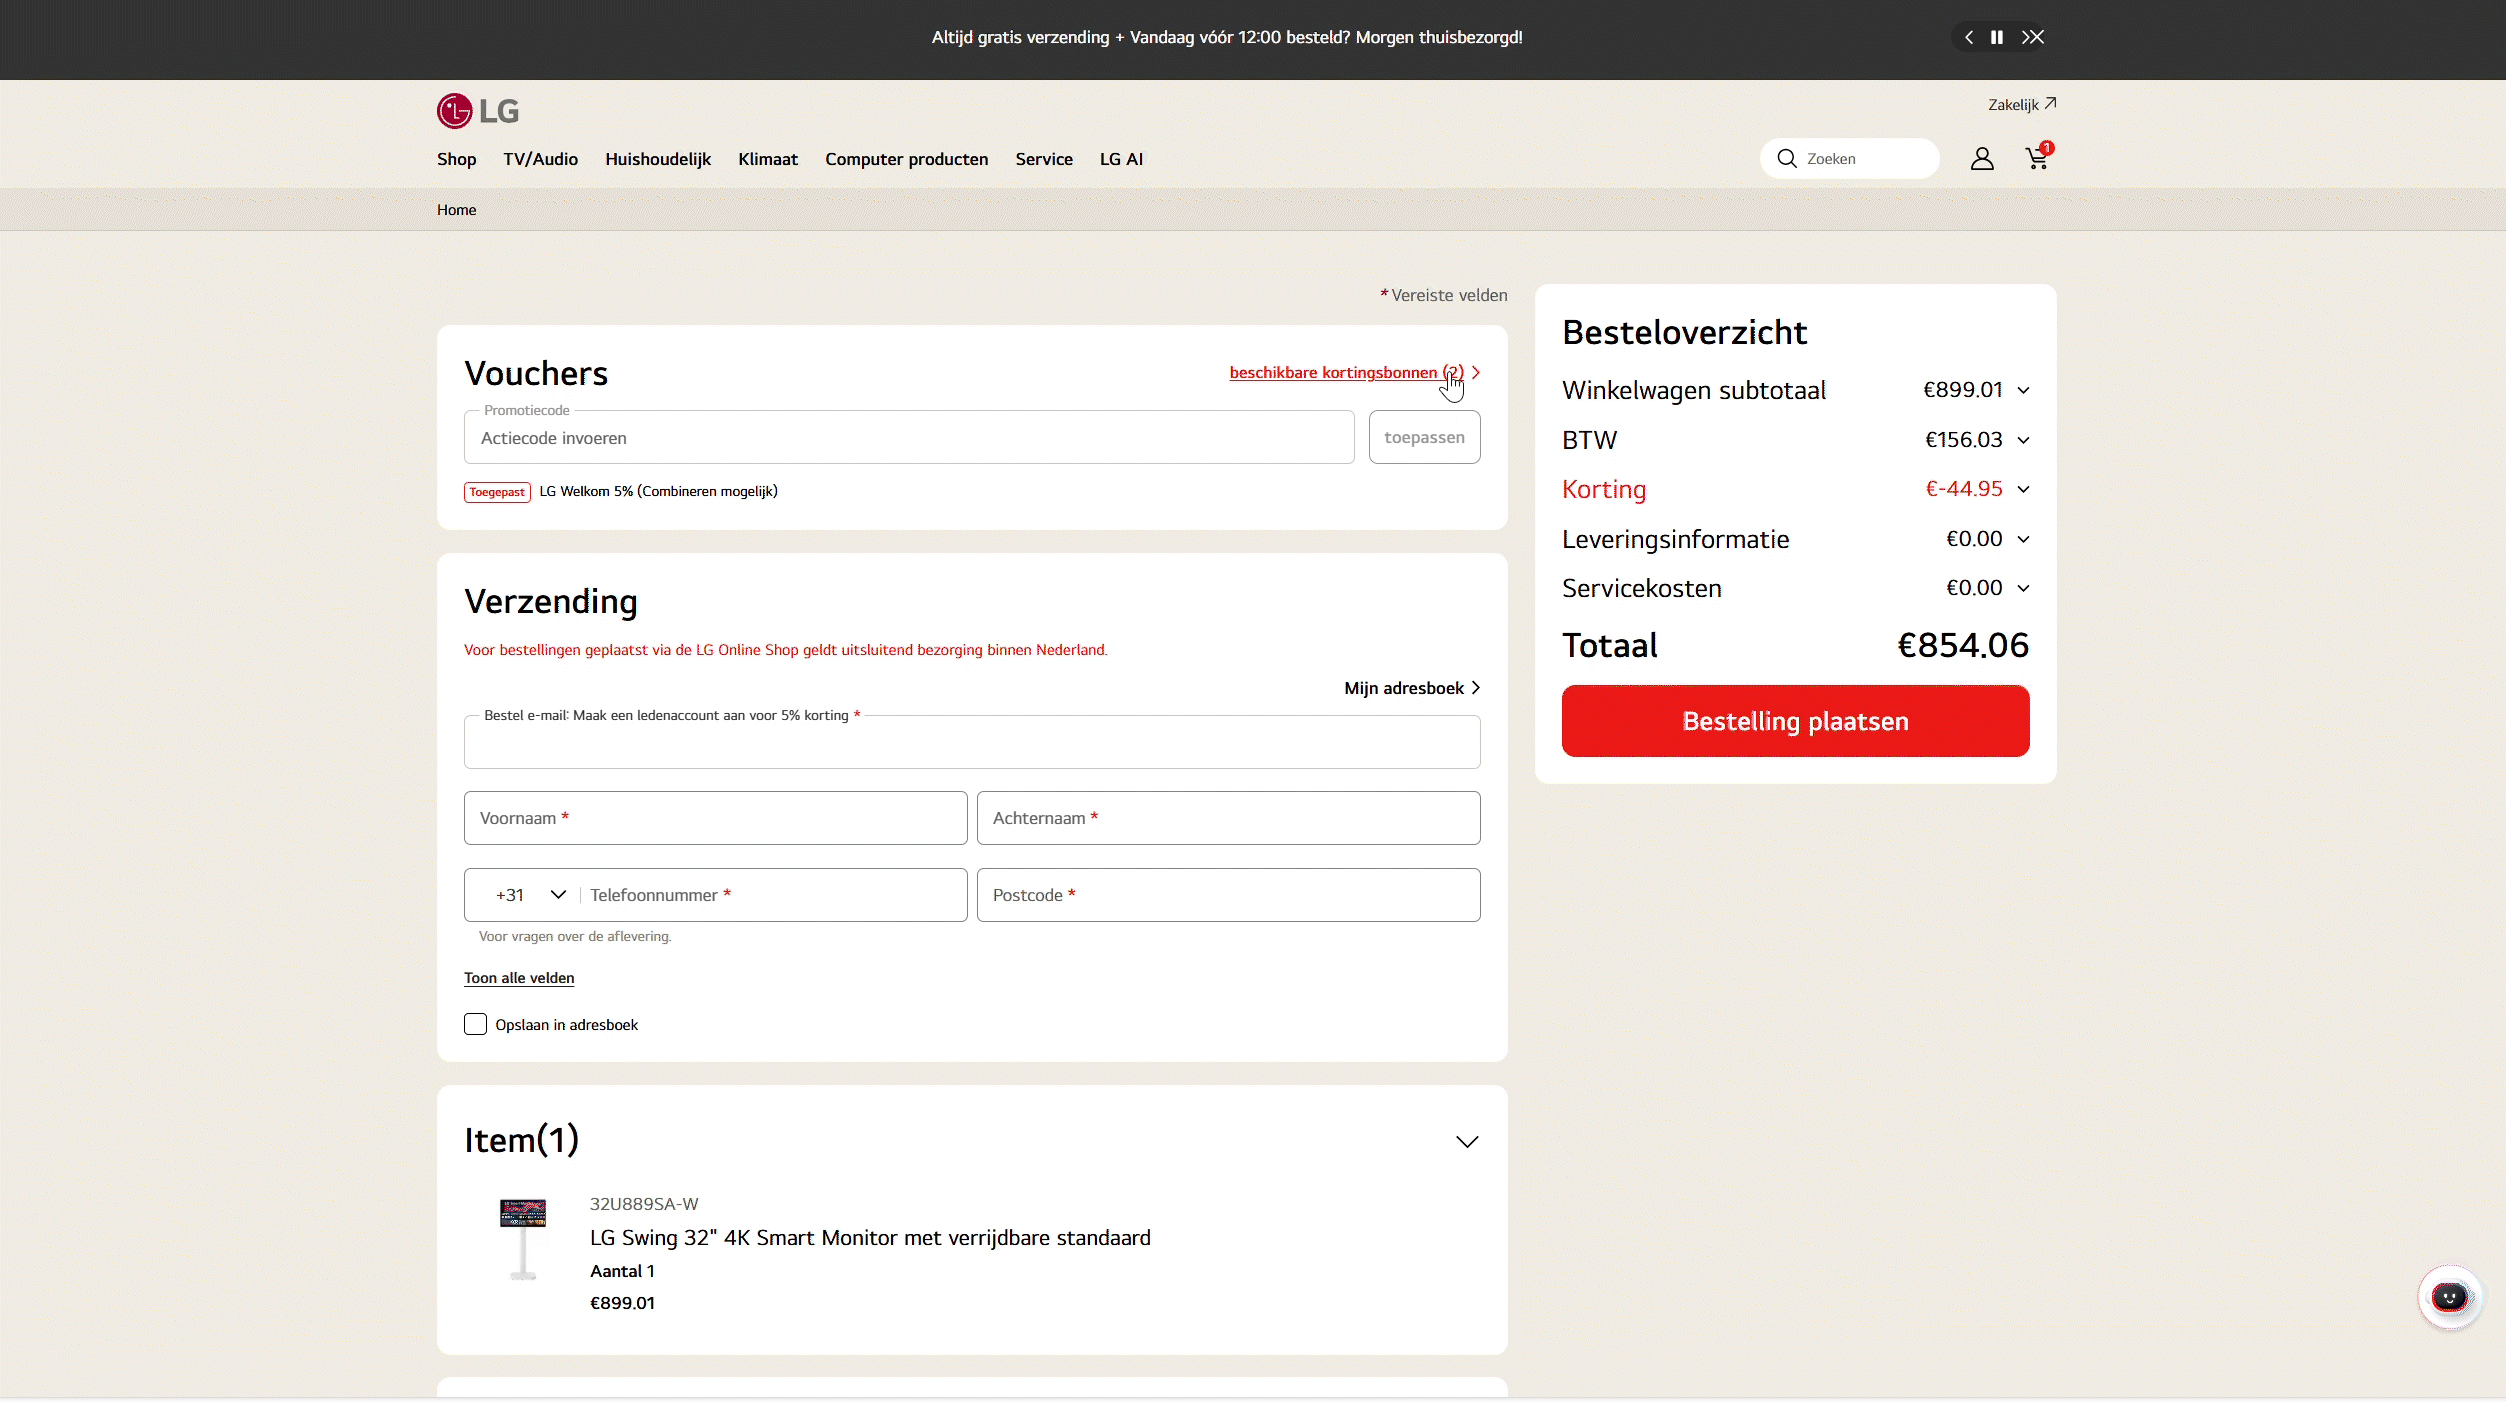The image size is (2506, 1402).
Task: Click the search magnifier icon
Action: 1787,159
